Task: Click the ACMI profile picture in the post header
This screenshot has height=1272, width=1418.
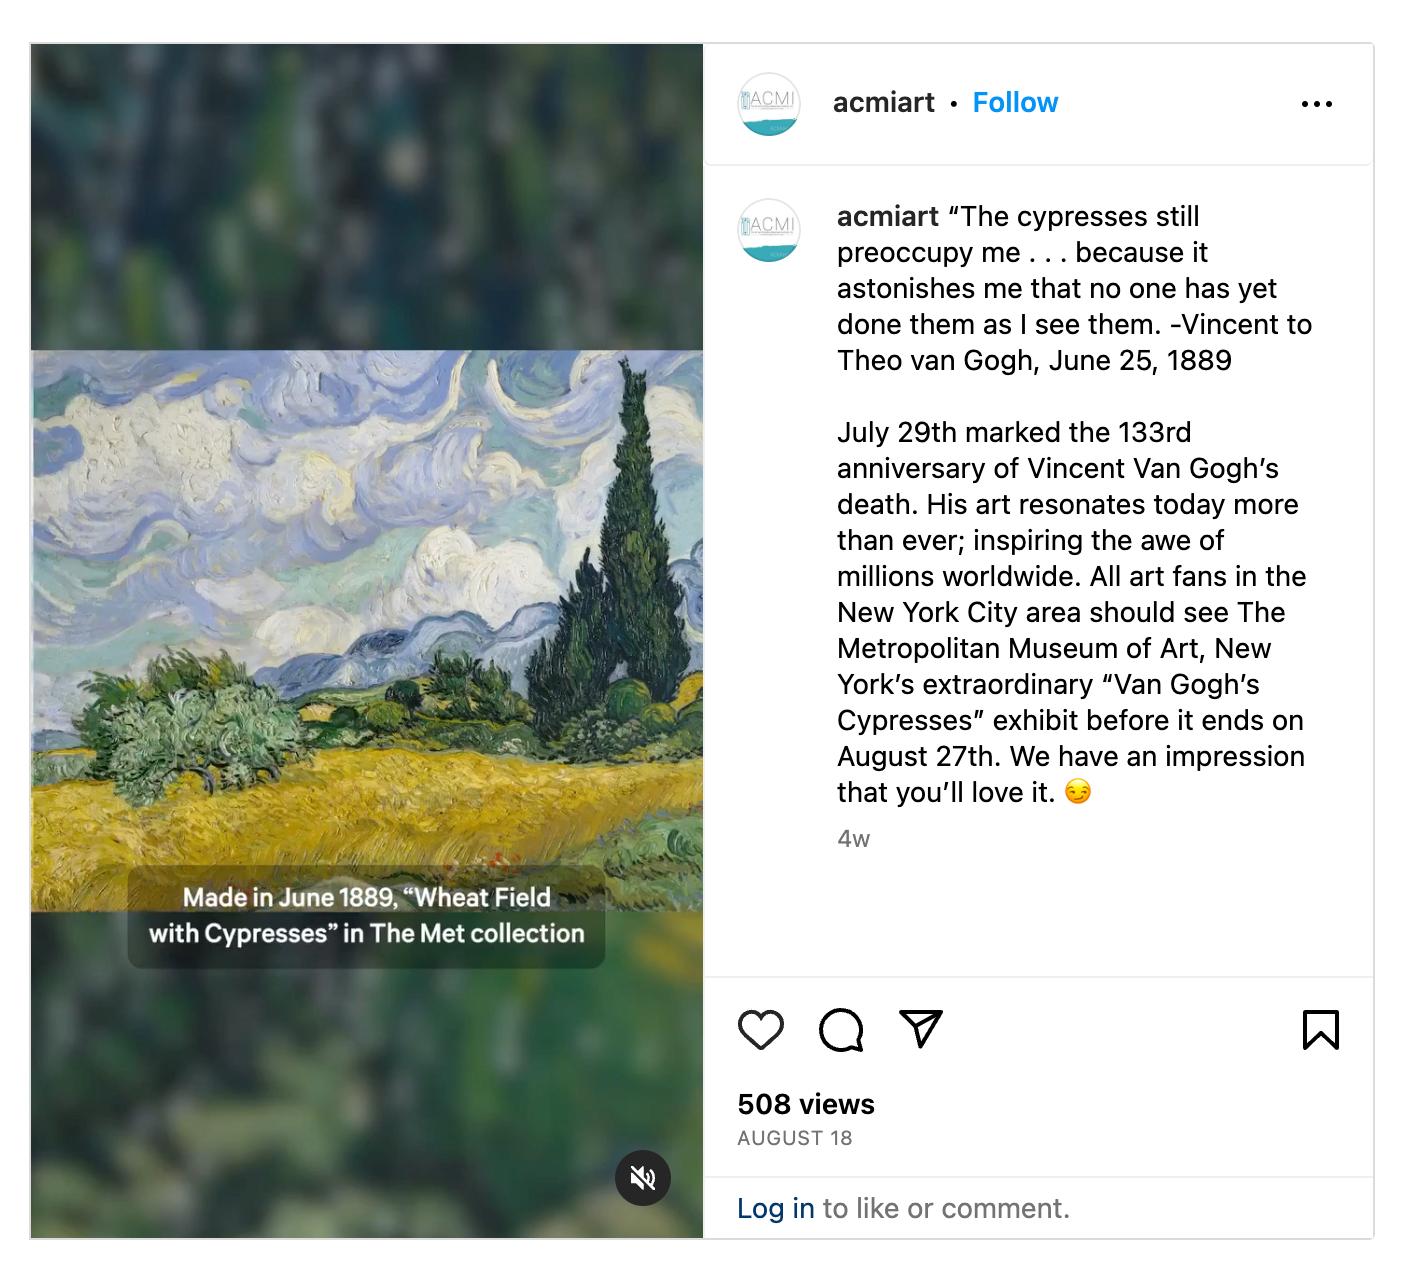Action: pos(768,104)
